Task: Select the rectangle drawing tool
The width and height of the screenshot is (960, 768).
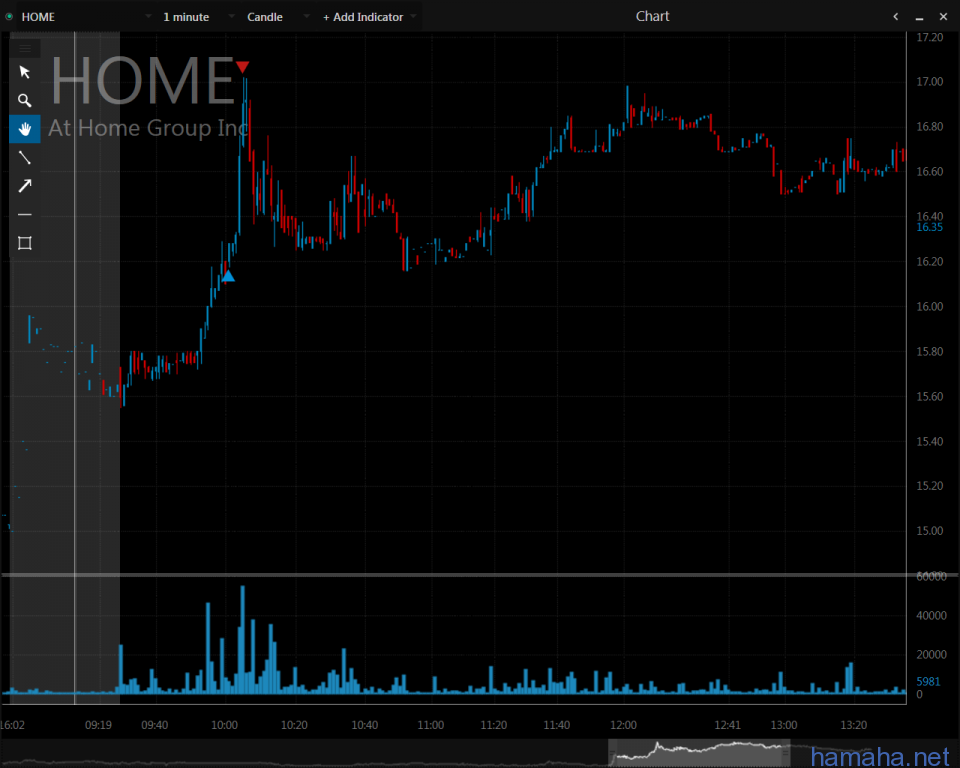Action: pos(24,243)
